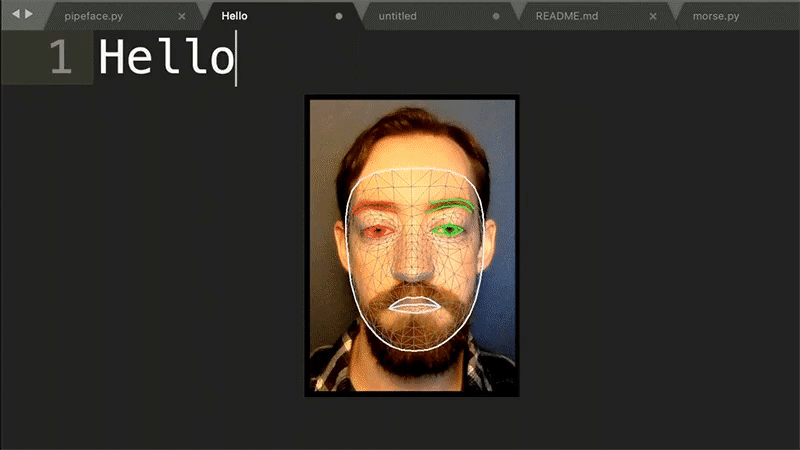
Task: Click the red eyebrow tracking overlay
Action: coord(375,207)
